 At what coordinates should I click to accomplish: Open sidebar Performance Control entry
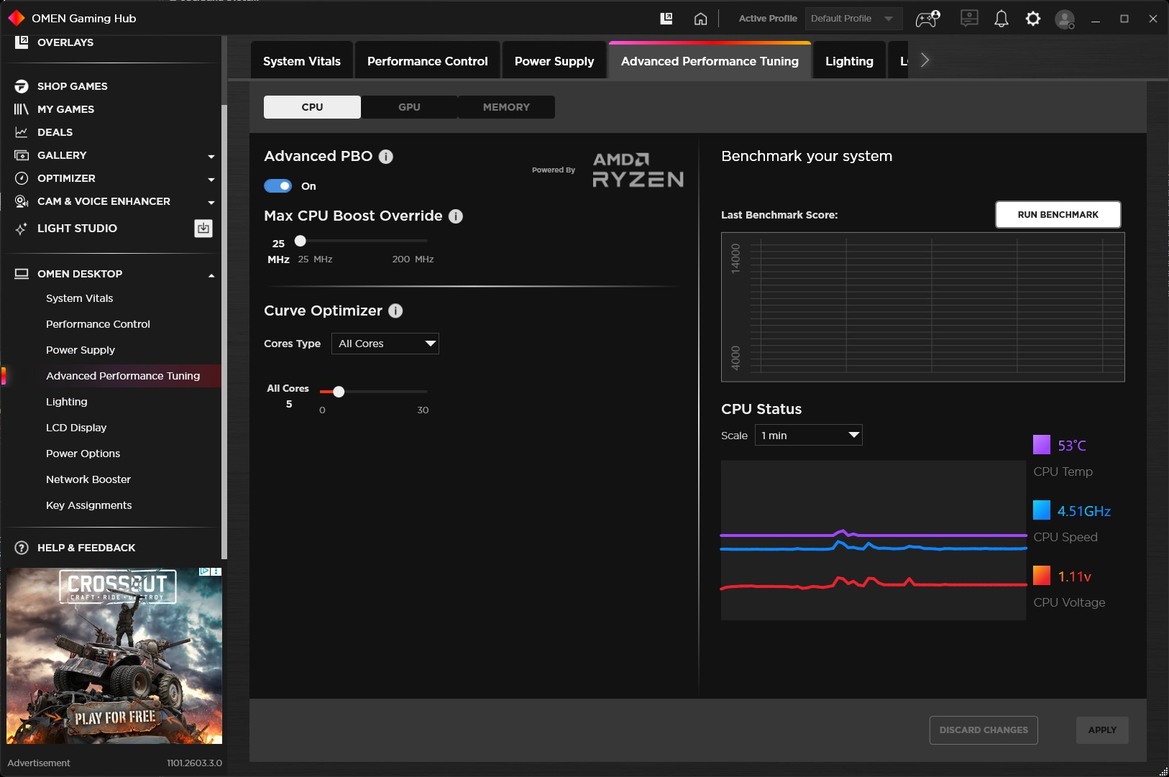pos(98,324)
